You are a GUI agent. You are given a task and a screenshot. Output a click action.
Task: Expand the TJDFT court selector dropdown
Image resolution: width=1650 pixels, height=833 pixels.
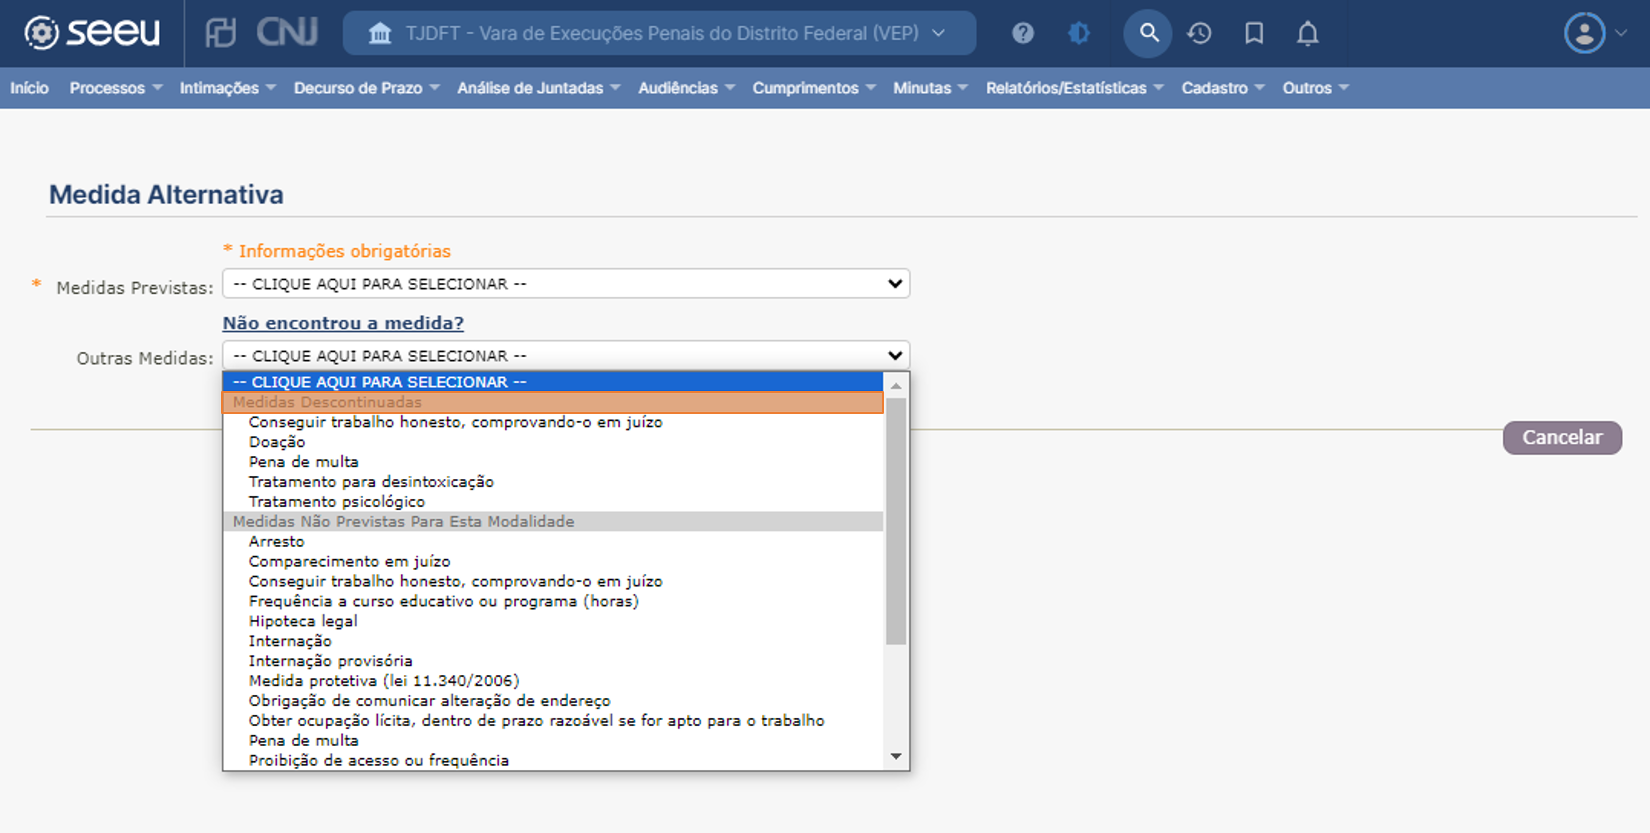click(659, 33)
